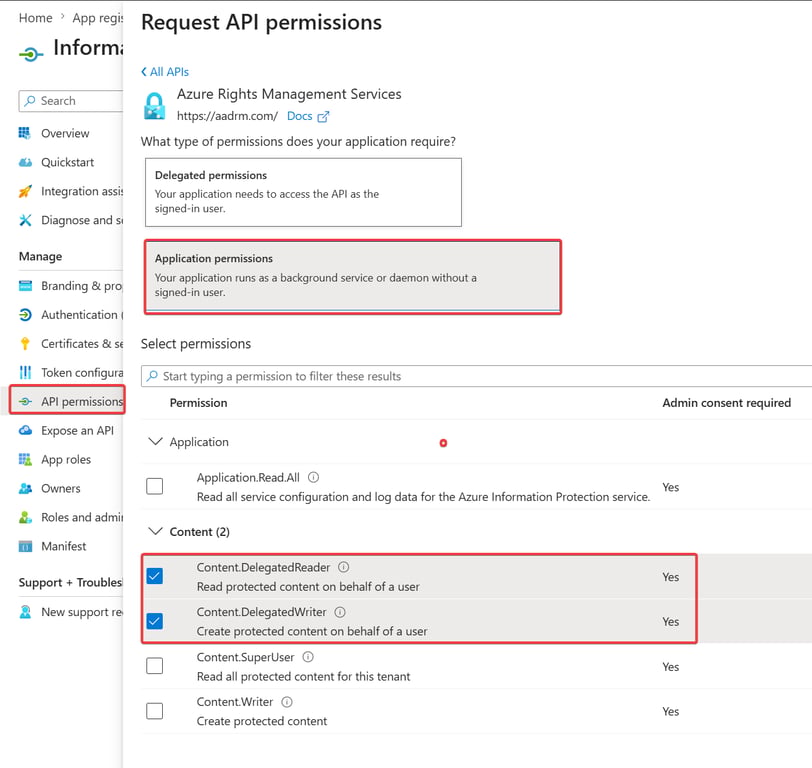Click the New support request icon
Image resolution: width=812 pixels, height=768 pixels.
click(25, 612)
